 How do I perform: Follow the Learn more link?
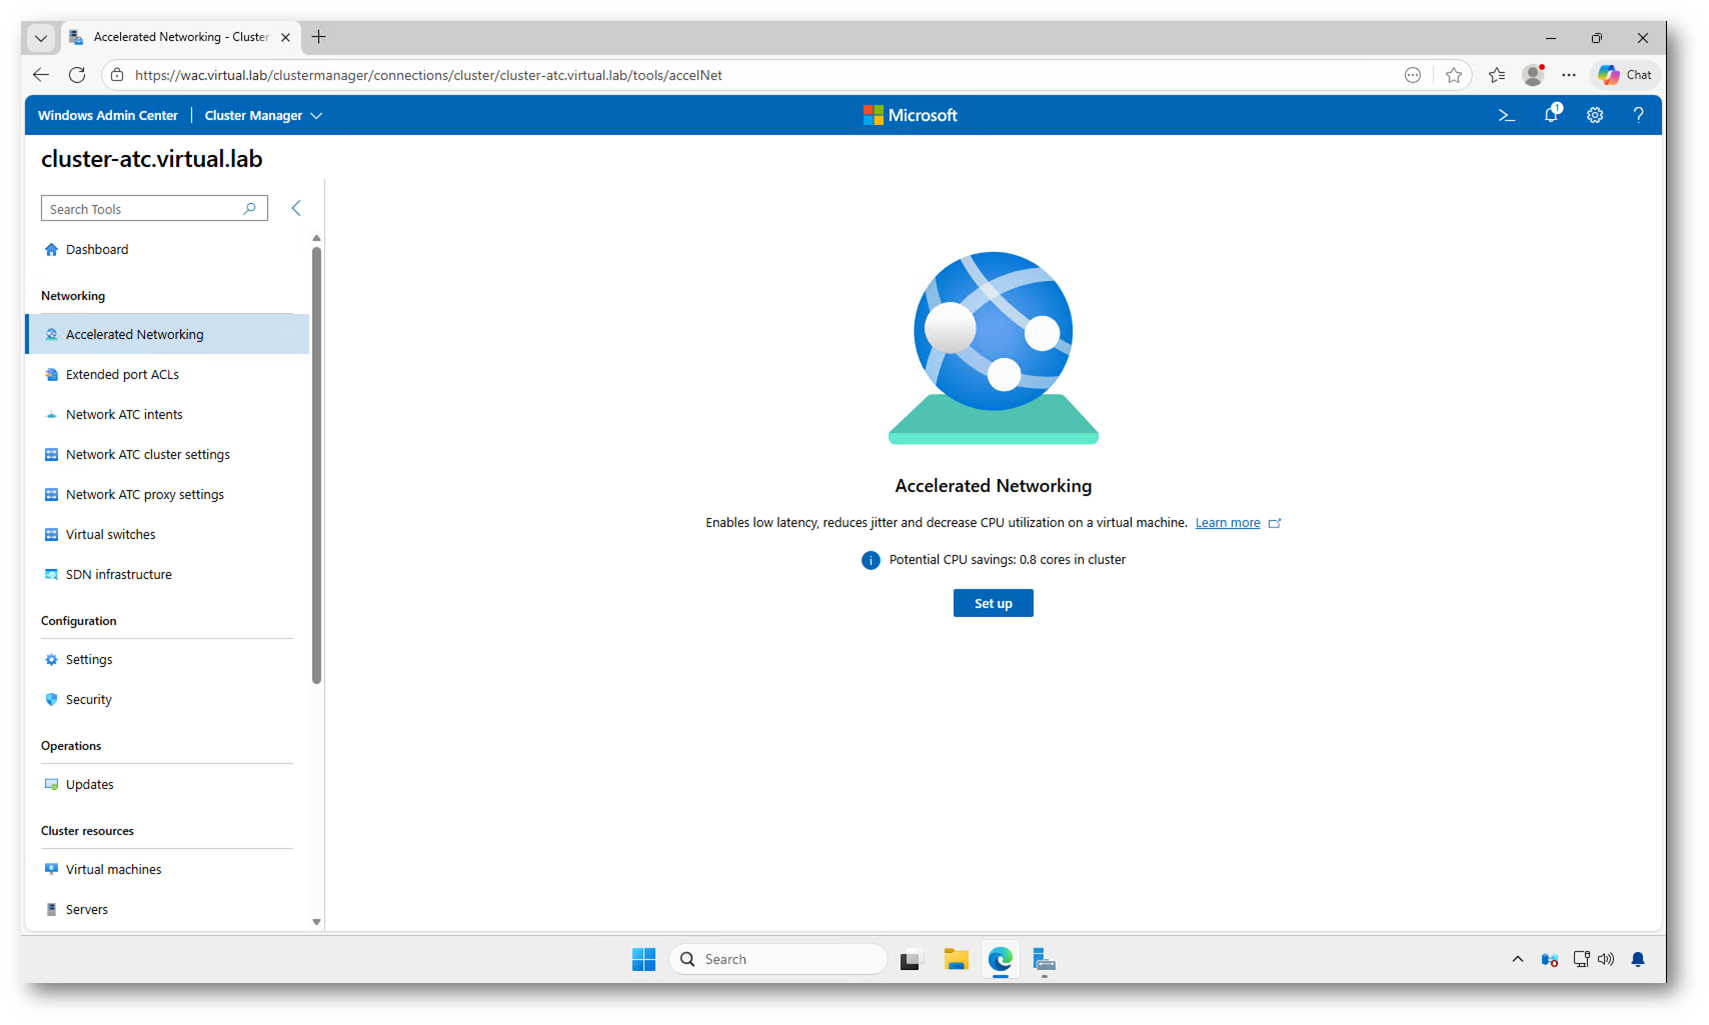1227,523
